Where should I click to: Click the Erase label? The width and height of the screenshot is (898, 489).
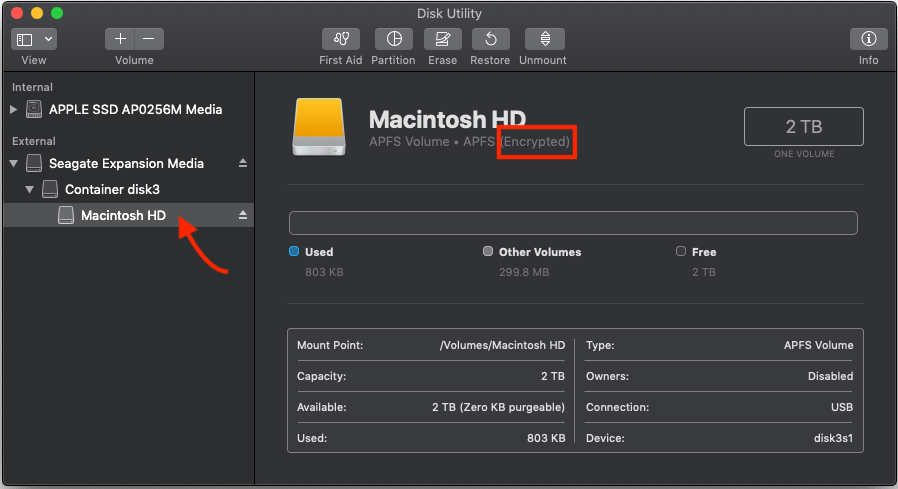click(x=443, y=60)
